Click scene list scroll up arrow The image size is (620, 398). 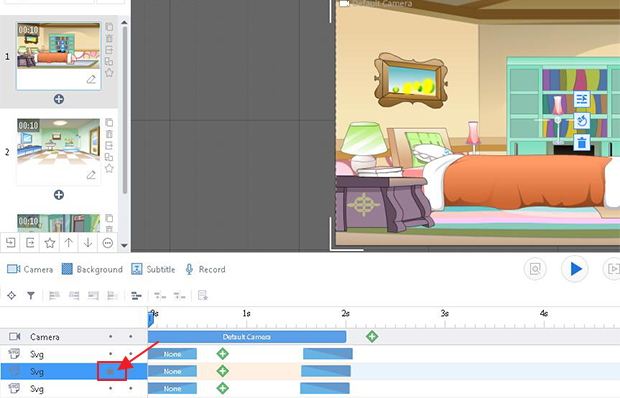pyautogui.click(x=124, y=23)
